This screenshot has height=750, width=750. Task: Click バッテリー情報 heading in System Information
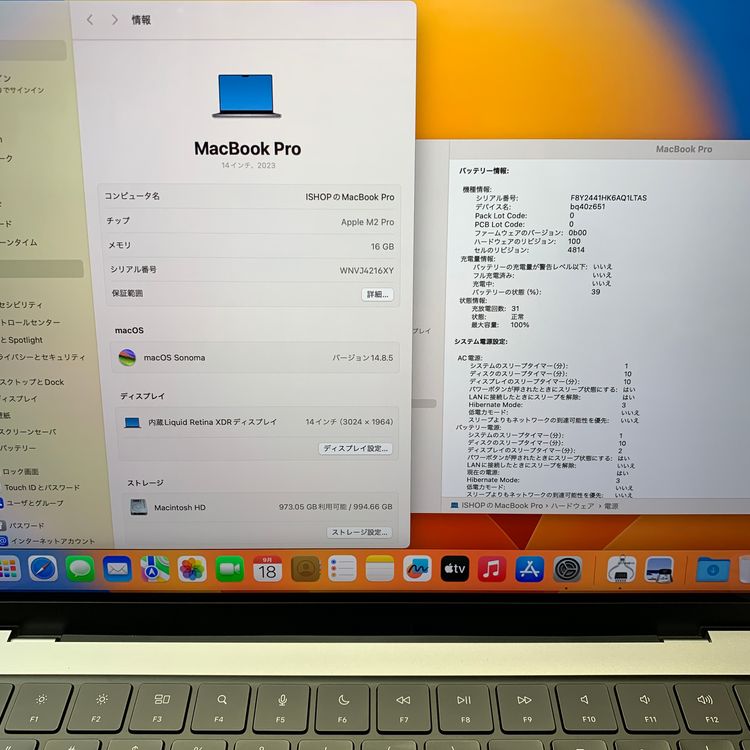point(484,171)
